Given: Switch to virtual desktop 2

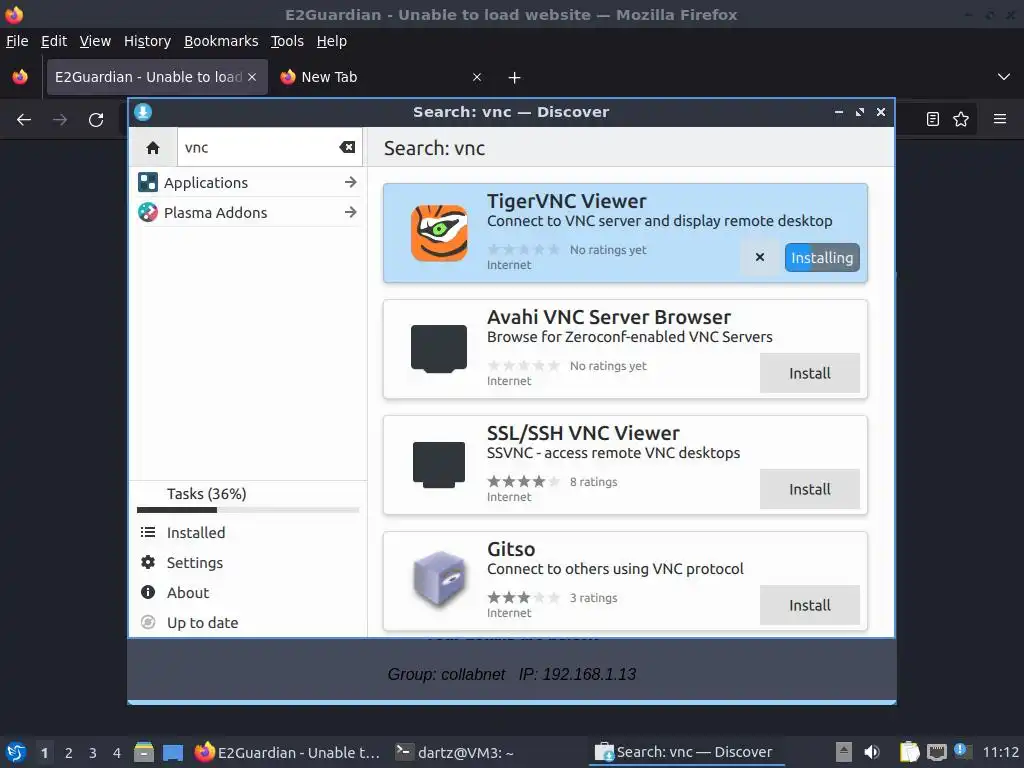Looking at the screenshot, I should click(x=69, y=753).
